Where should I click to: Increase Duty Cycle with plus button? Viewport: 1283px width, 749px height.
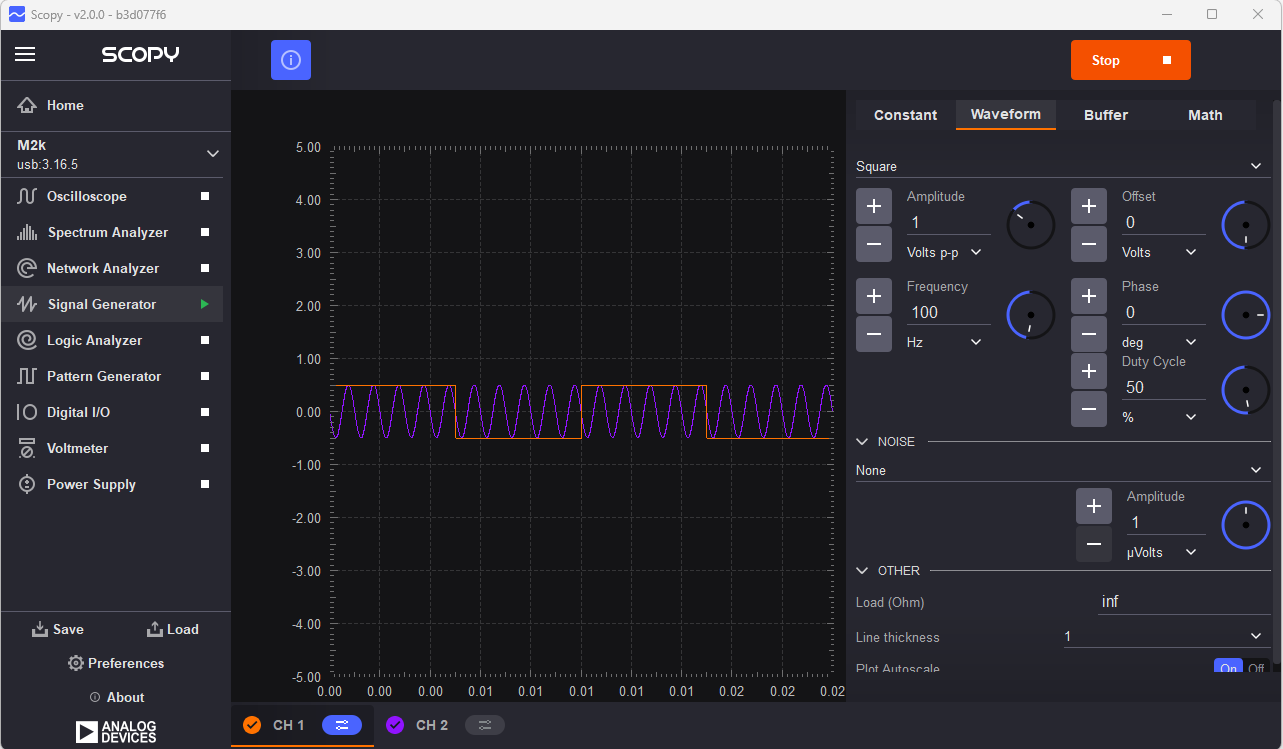pyautogui.click(x=1089, y=371)
